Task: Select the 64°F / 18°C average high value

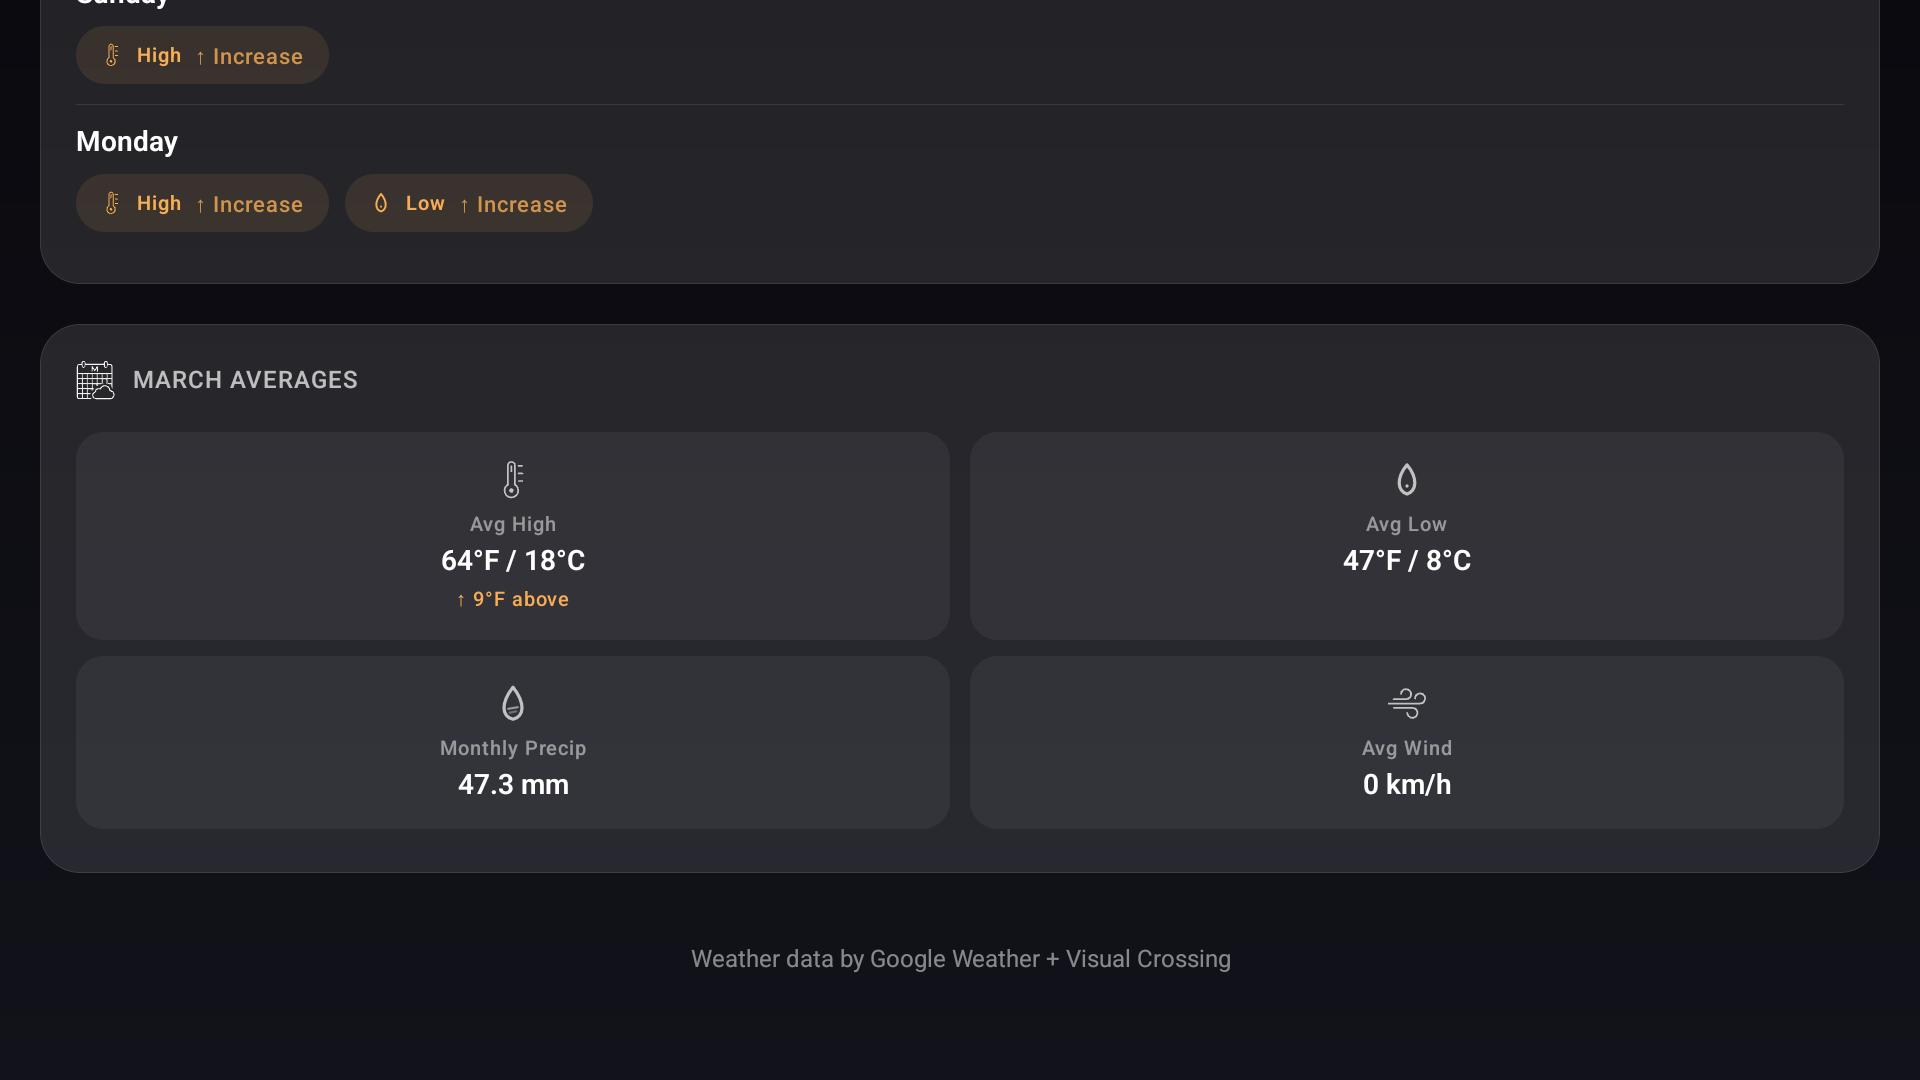Action: click(x=513, y=561)
